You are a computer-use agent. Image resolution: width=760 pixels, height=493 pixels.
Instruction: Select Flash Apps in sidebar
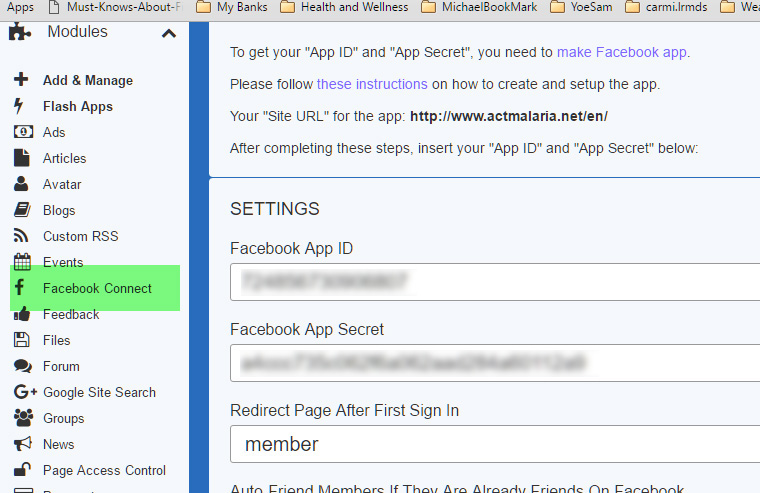pos(77,106)
